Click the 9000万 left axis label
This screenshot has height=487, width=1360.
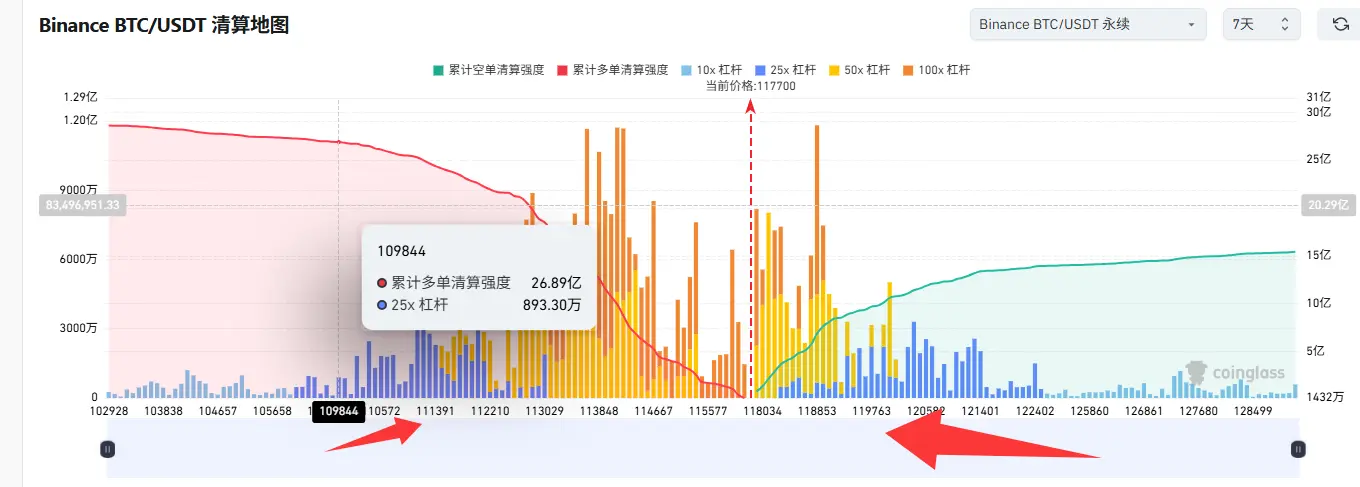click(x=78, y=190)
